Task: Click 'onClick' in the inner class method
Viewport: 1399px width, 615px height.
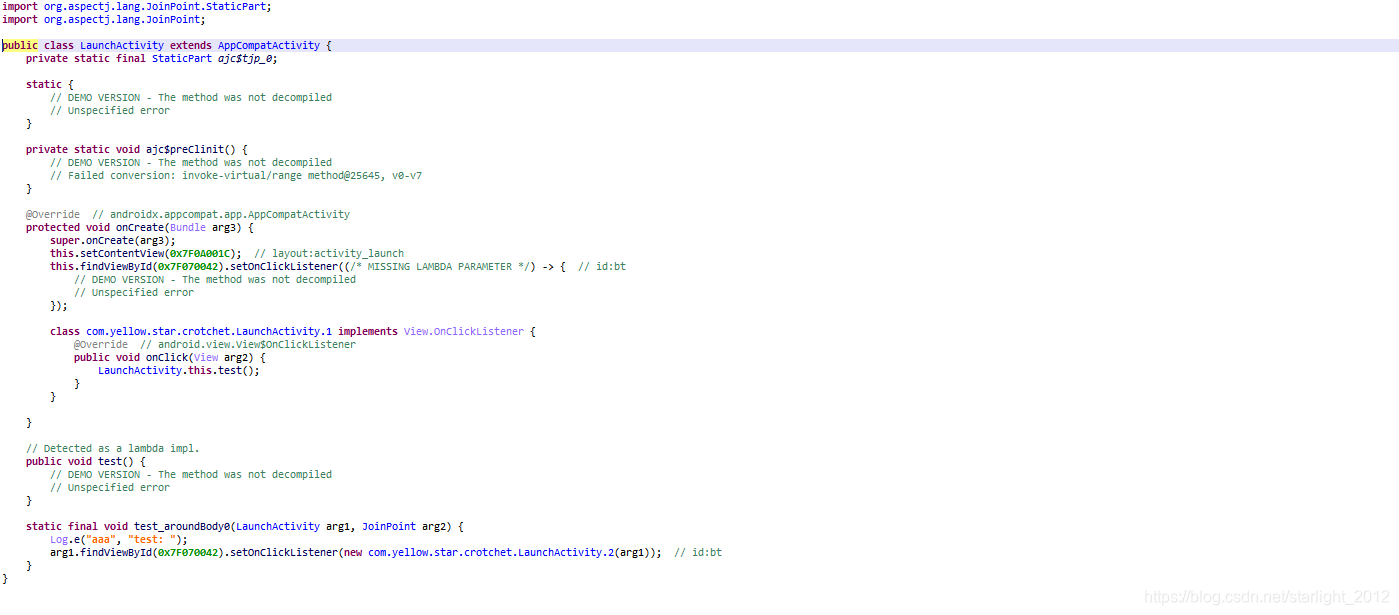Action: tap(167, 357)
